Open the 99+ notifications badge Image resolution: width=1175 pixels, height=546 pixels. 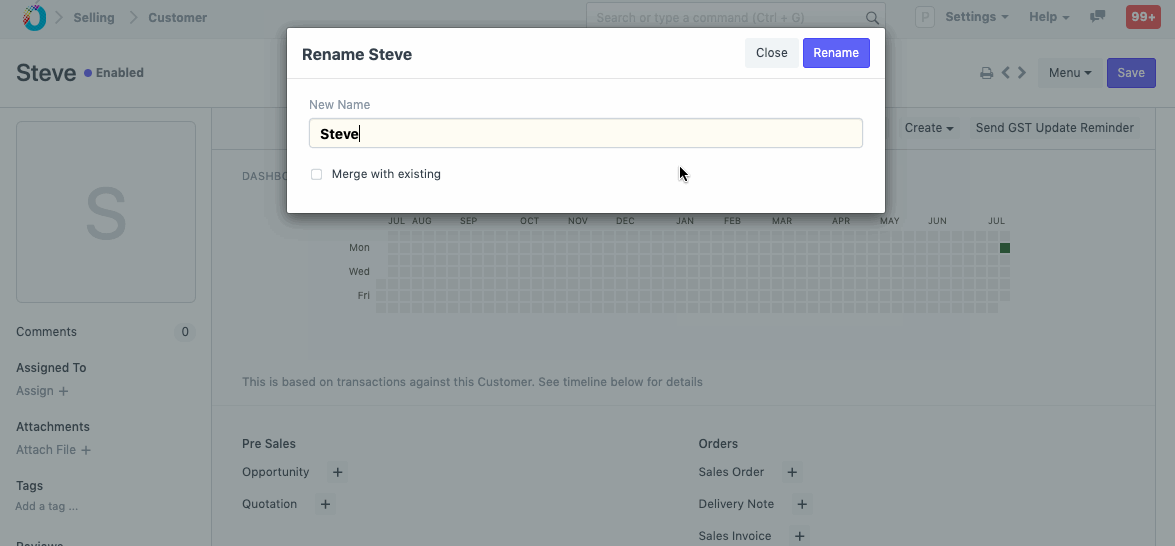coord(1143,17)
